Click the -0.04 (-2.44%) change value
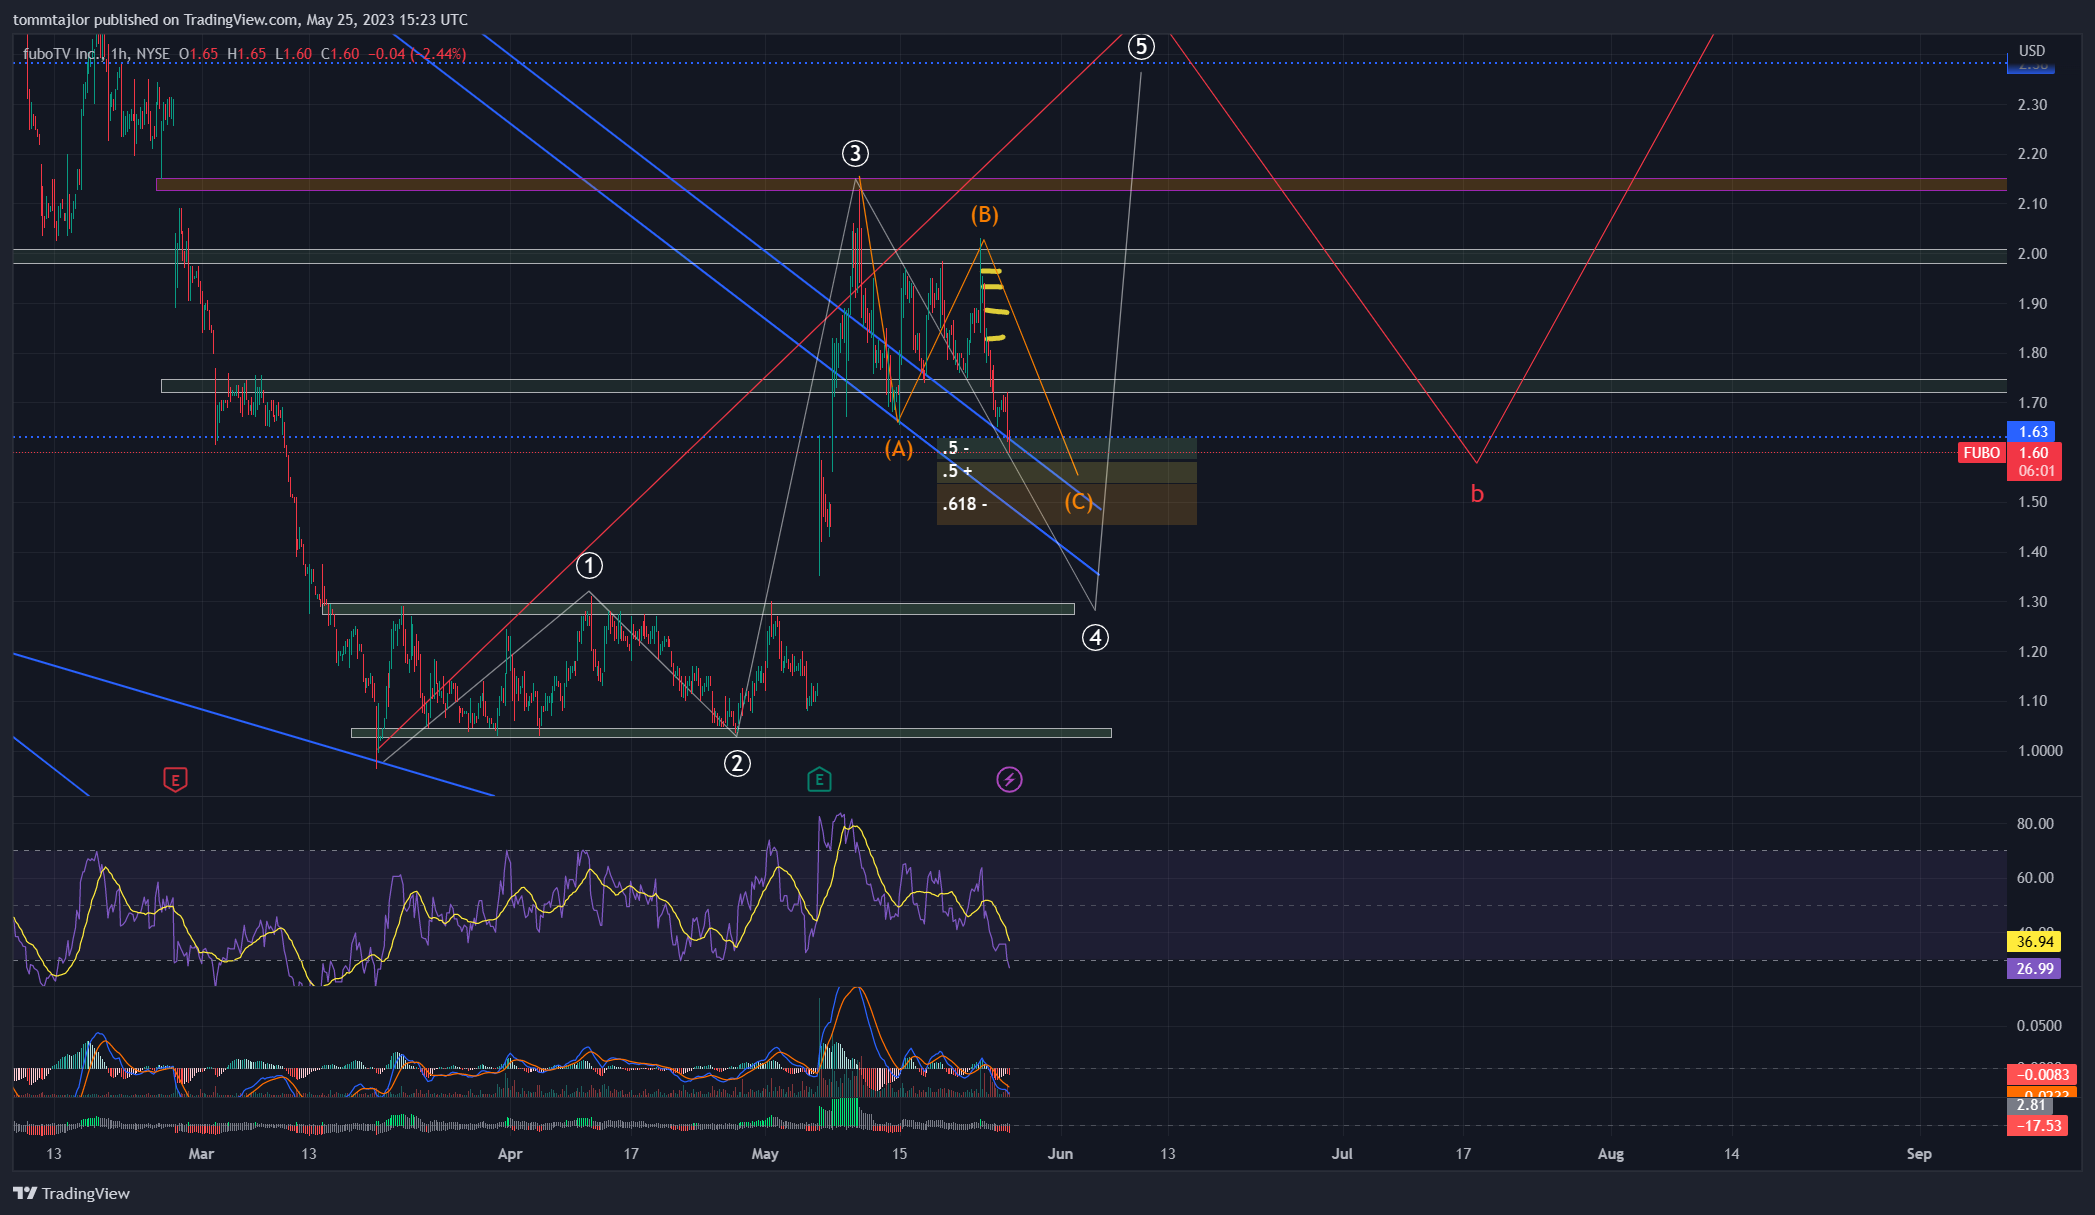 [x=416, y=54]
